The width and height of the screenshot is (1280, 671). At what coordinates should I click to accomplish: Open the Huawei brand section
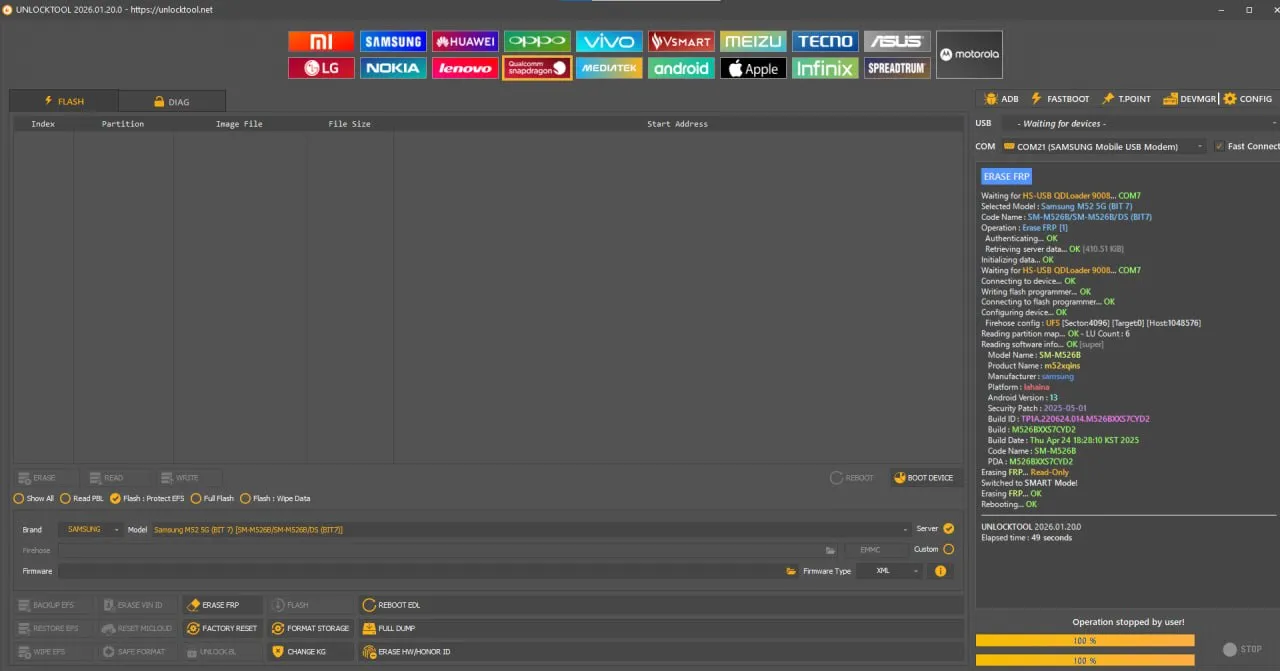coord(465,41)
